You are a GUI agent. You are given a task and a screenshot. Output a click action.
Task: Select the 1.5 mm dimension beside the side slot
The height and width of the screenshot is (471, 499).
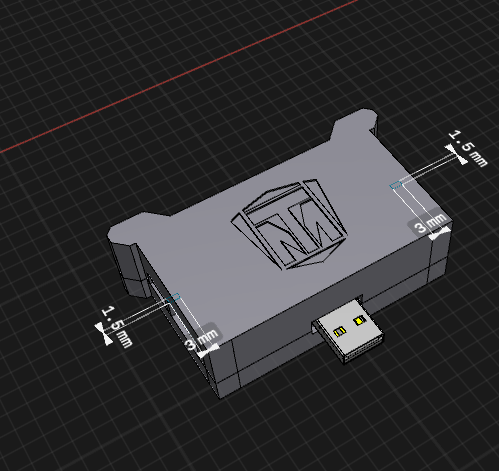(117, 326)
